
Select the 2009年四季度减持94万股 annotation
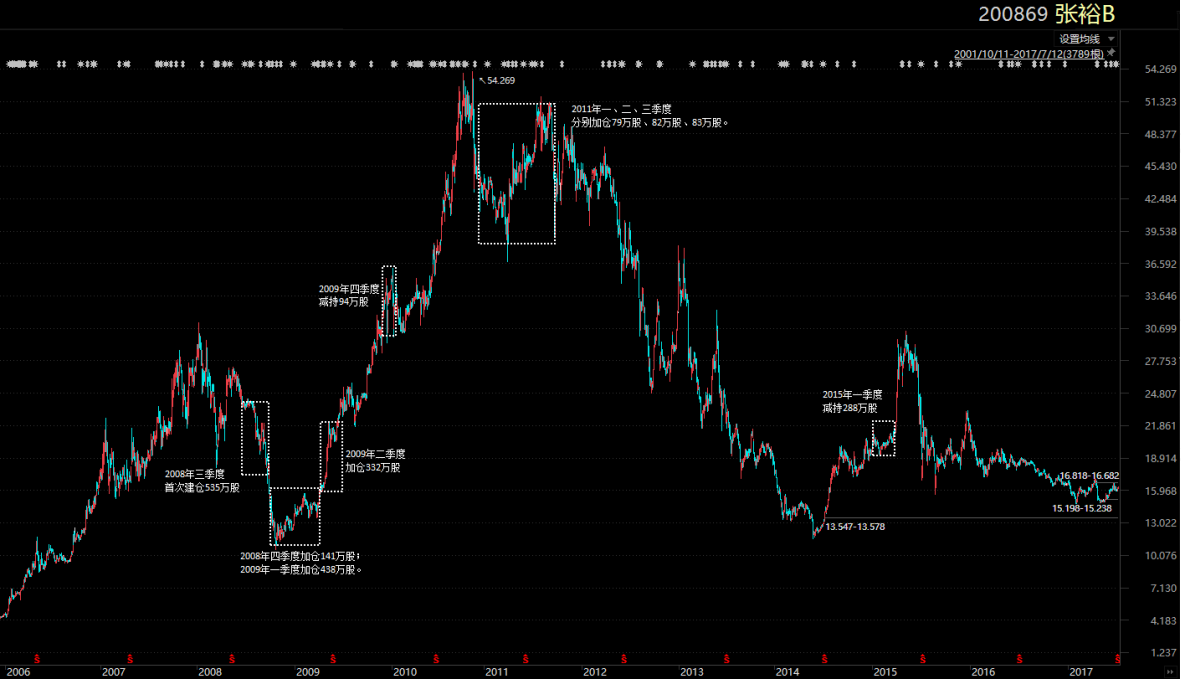click(x=349, y=295)
